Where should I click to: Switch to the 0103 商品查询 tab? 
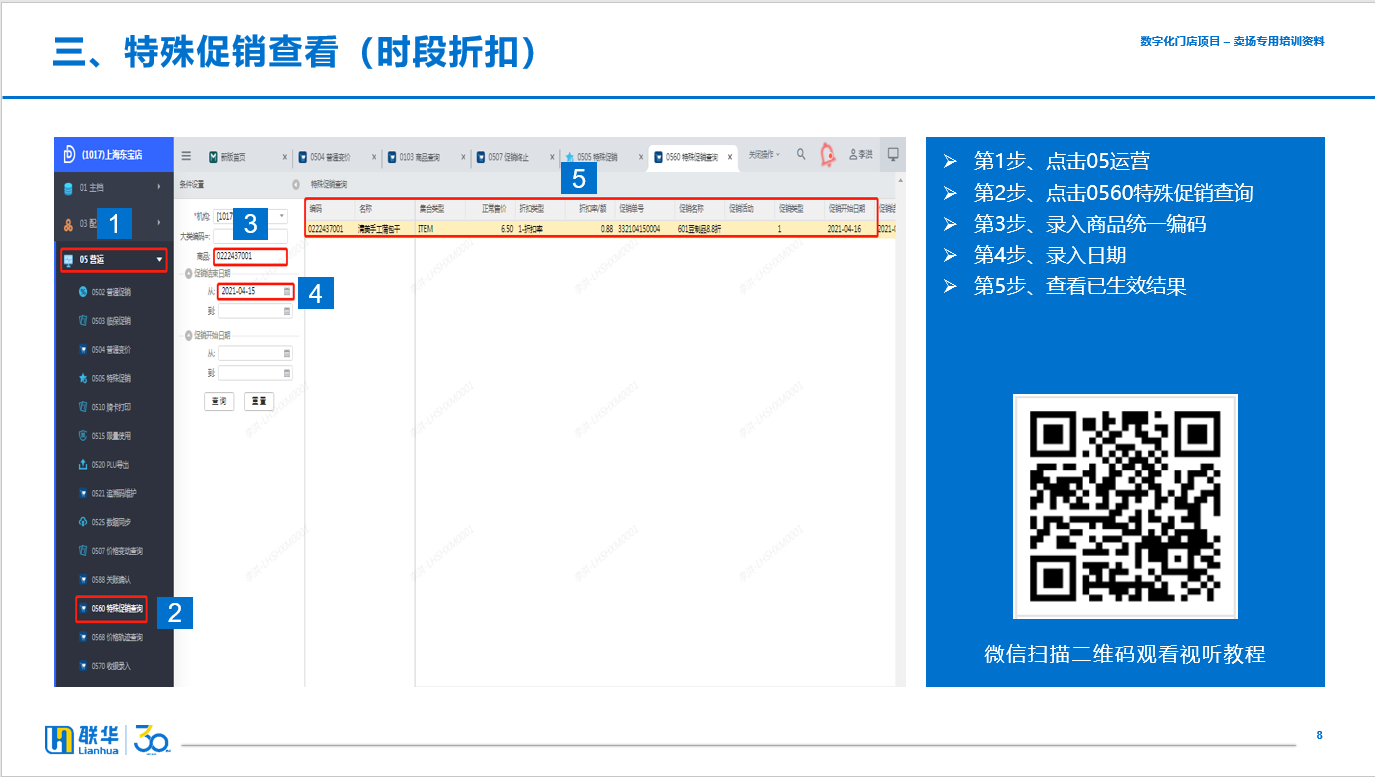pyautogui.click(x=415, y=157)
